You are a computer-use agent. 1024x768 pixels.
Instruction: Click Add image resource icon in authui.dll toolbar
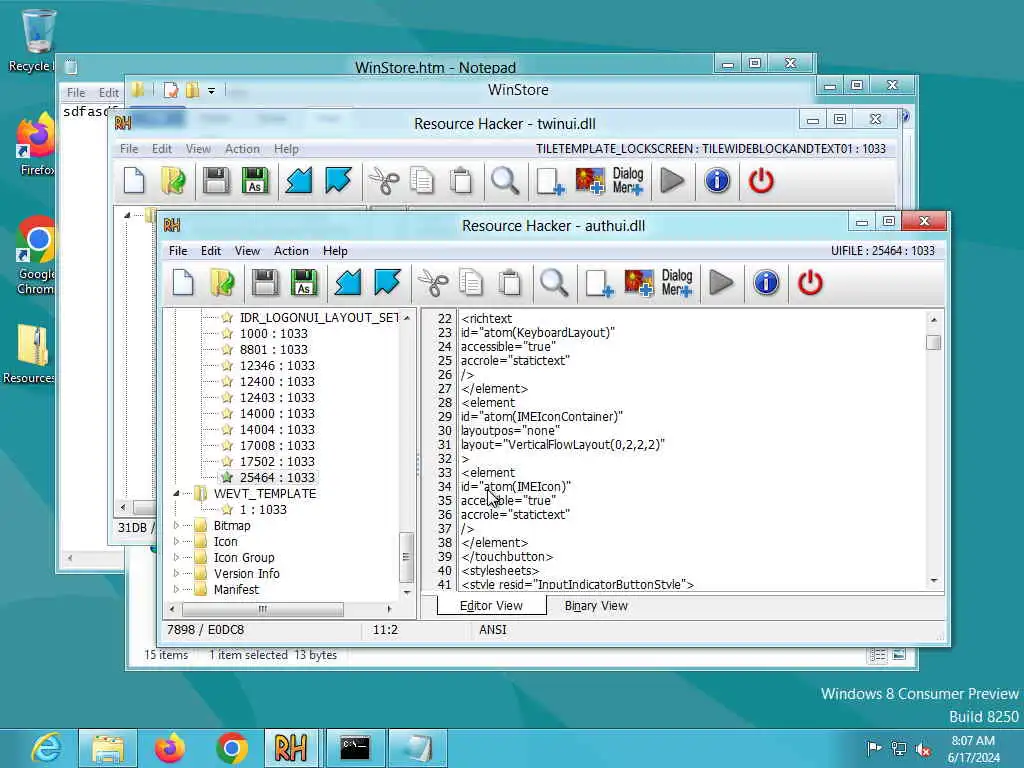pyautogui.click(x=639, y=283)
